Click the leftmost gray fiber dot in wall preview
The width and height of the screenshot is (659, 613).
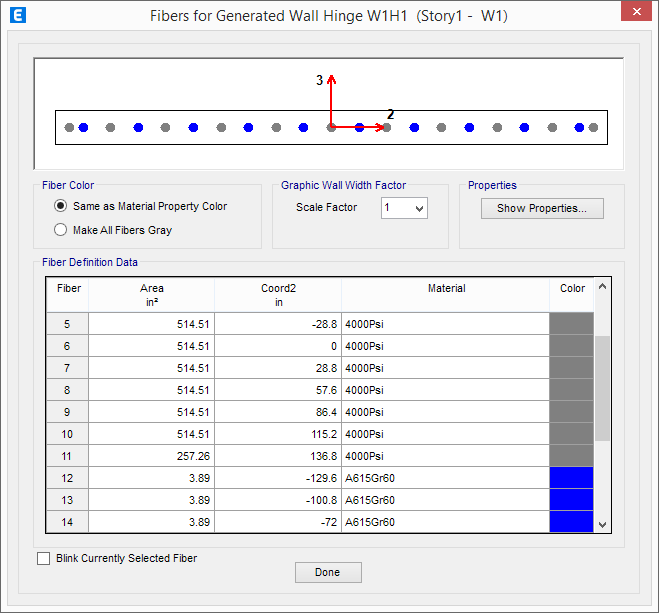pyautogui.click(x=69, y=127)
